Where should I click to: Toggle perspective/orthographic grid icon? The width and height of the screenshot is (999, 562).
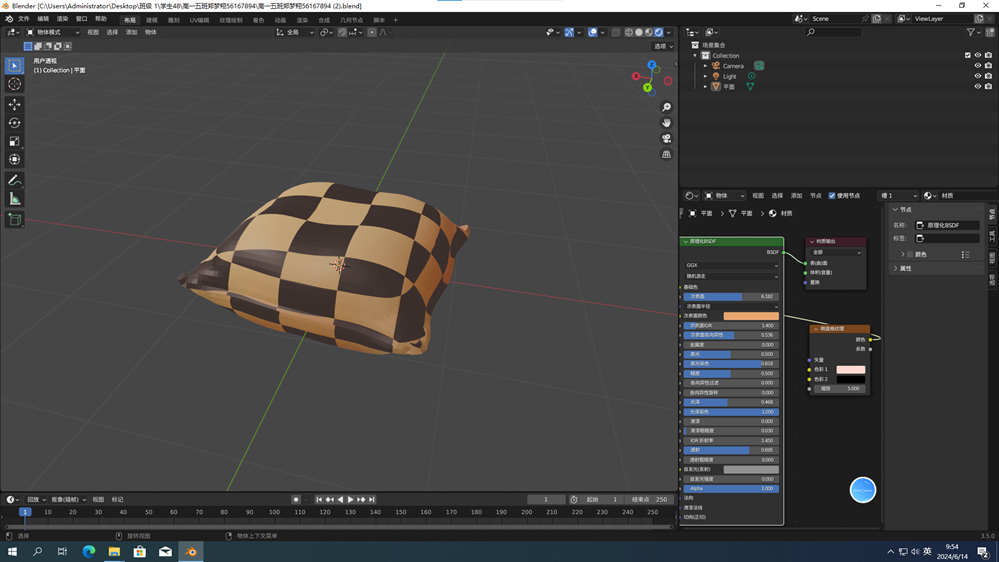click(666, 155)
